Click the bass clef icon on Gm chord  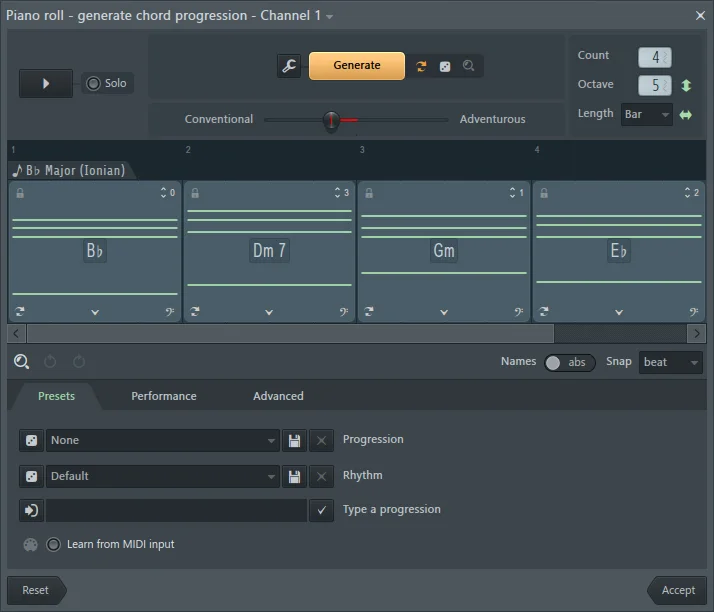519,312
